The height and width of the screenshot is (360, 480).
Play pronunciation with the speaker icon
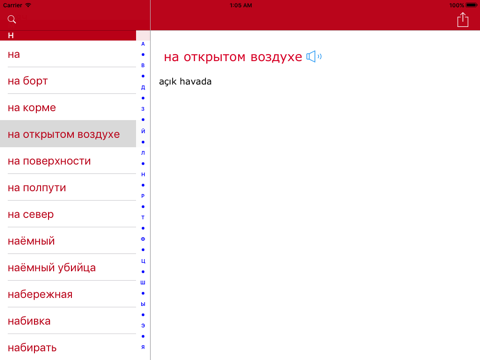pyautogui.click(x=314, y=57)
